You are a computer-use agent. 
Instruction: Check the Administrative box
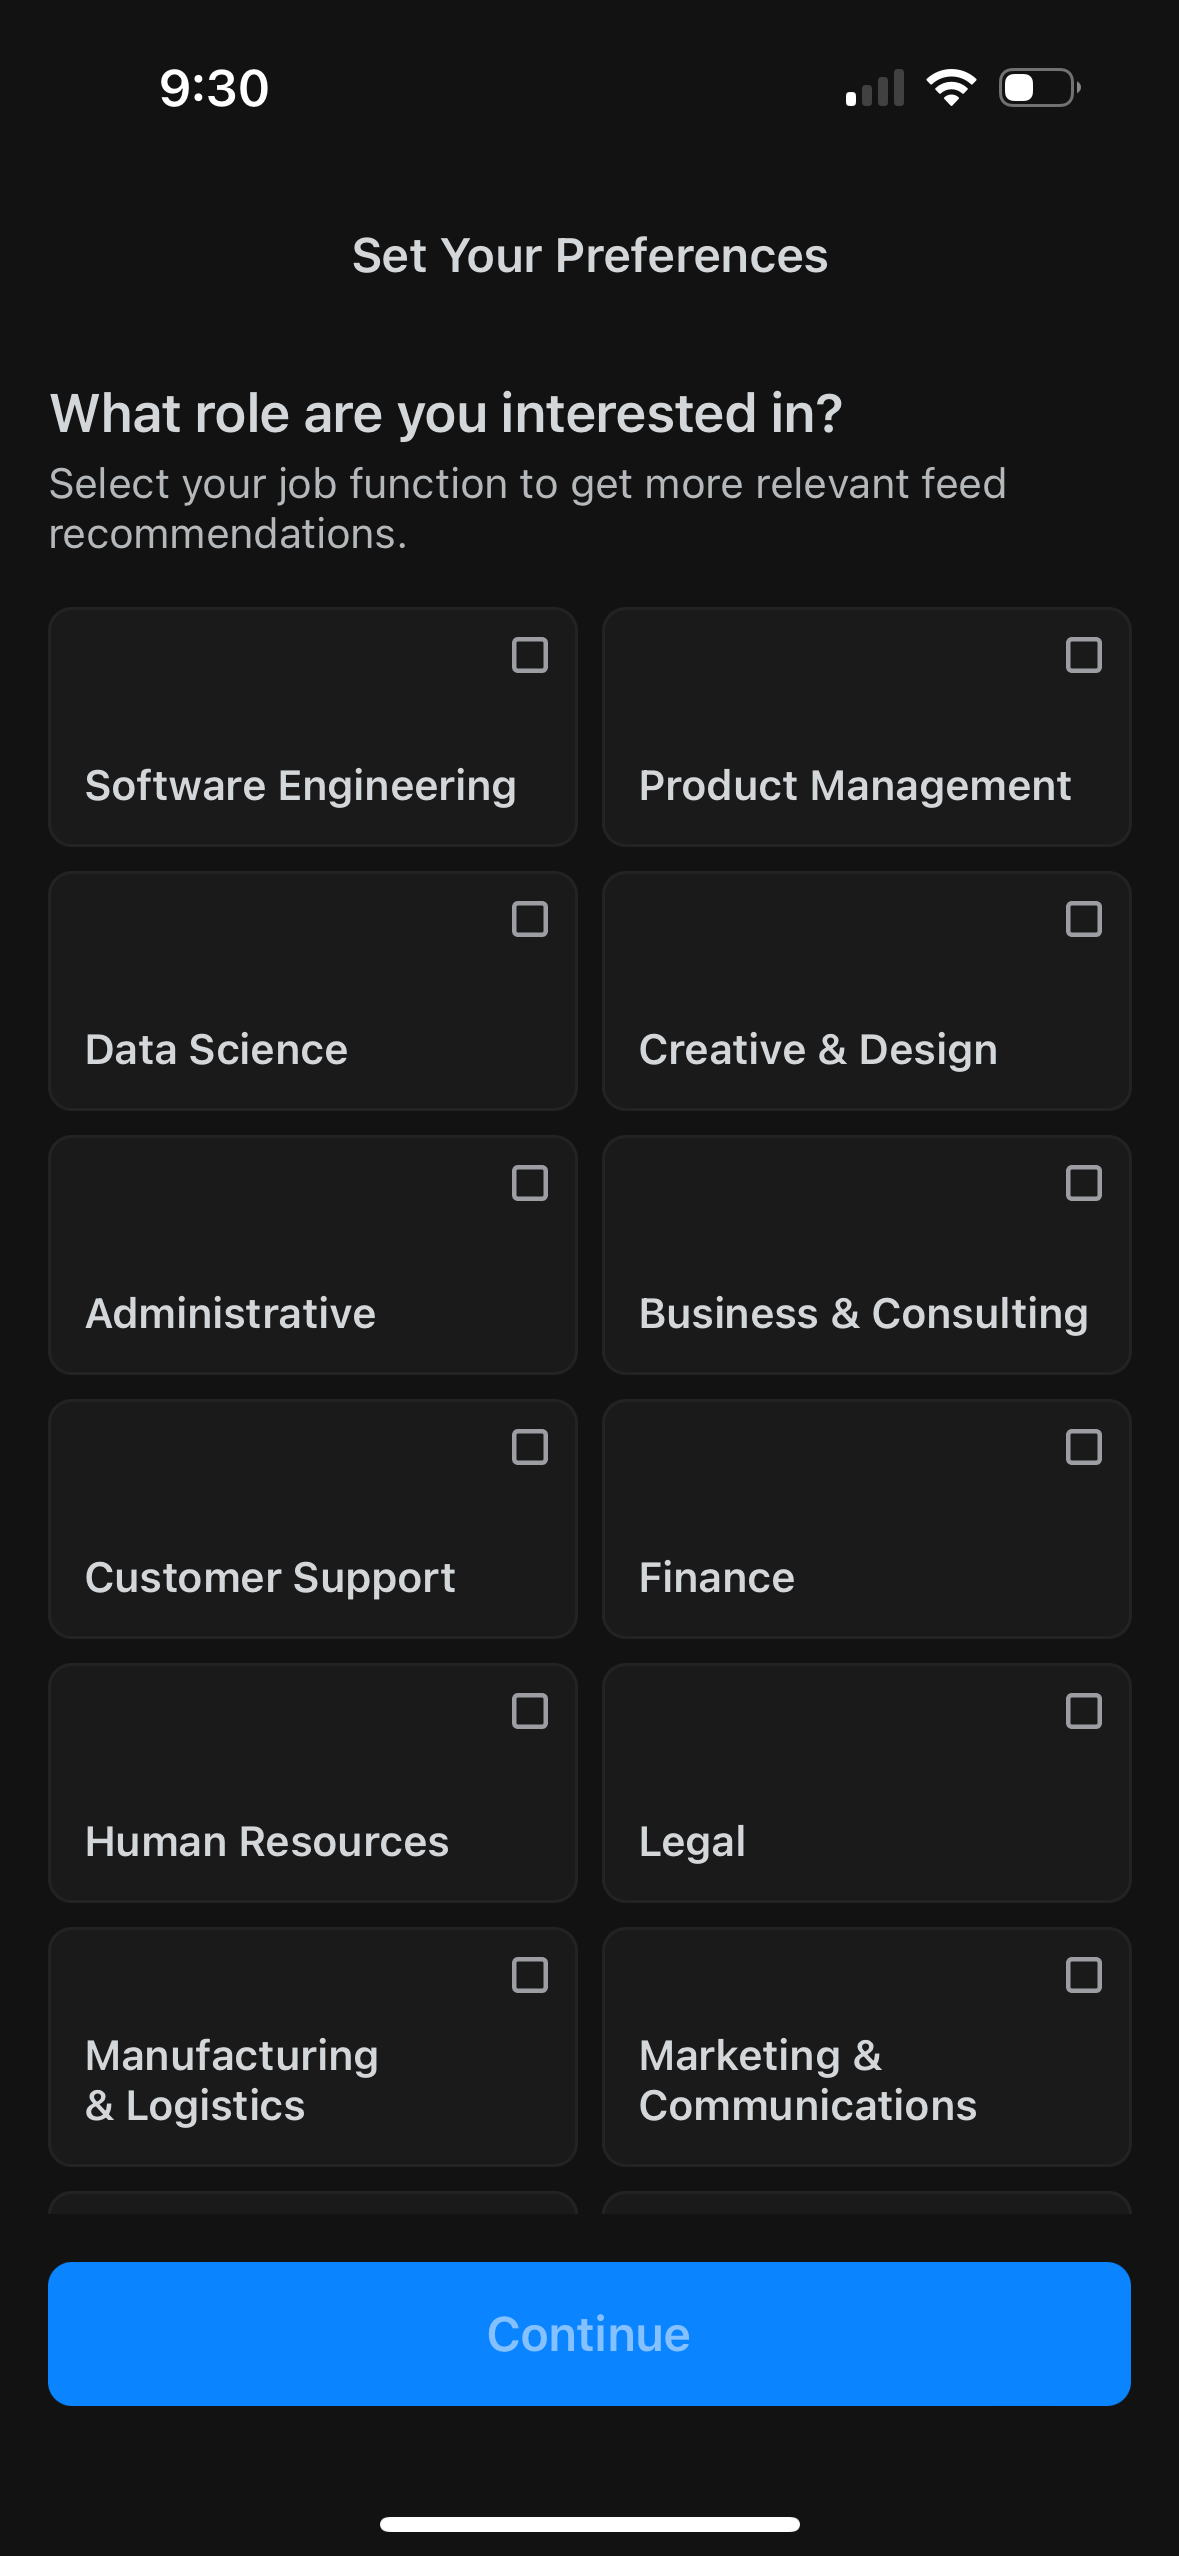[x=532, y=1184]
